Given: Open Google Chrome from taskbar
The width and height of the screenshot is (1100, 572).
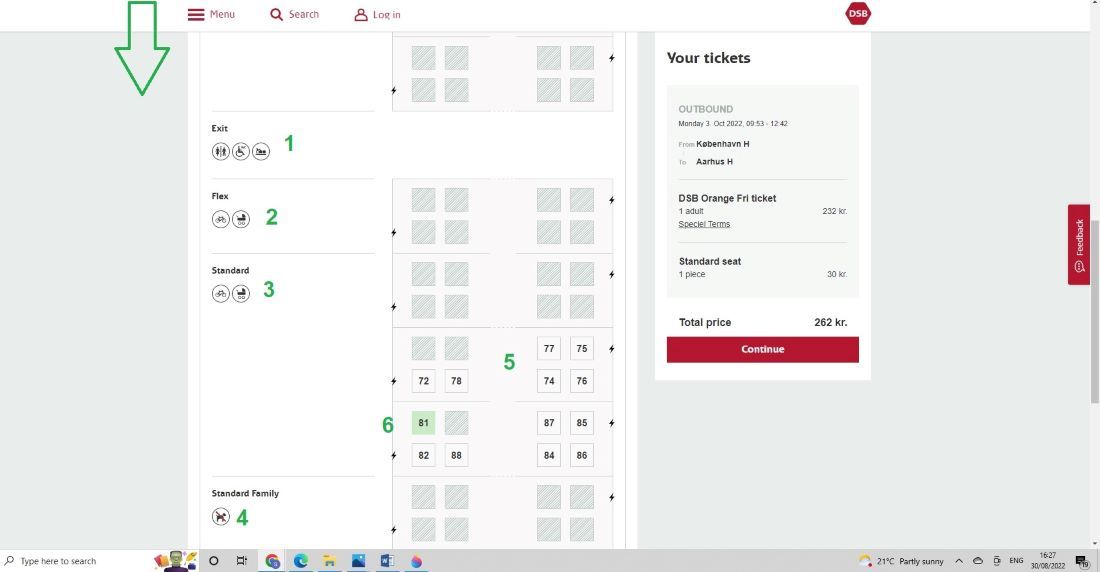Looking at the screenshot, I should (271, 561).
